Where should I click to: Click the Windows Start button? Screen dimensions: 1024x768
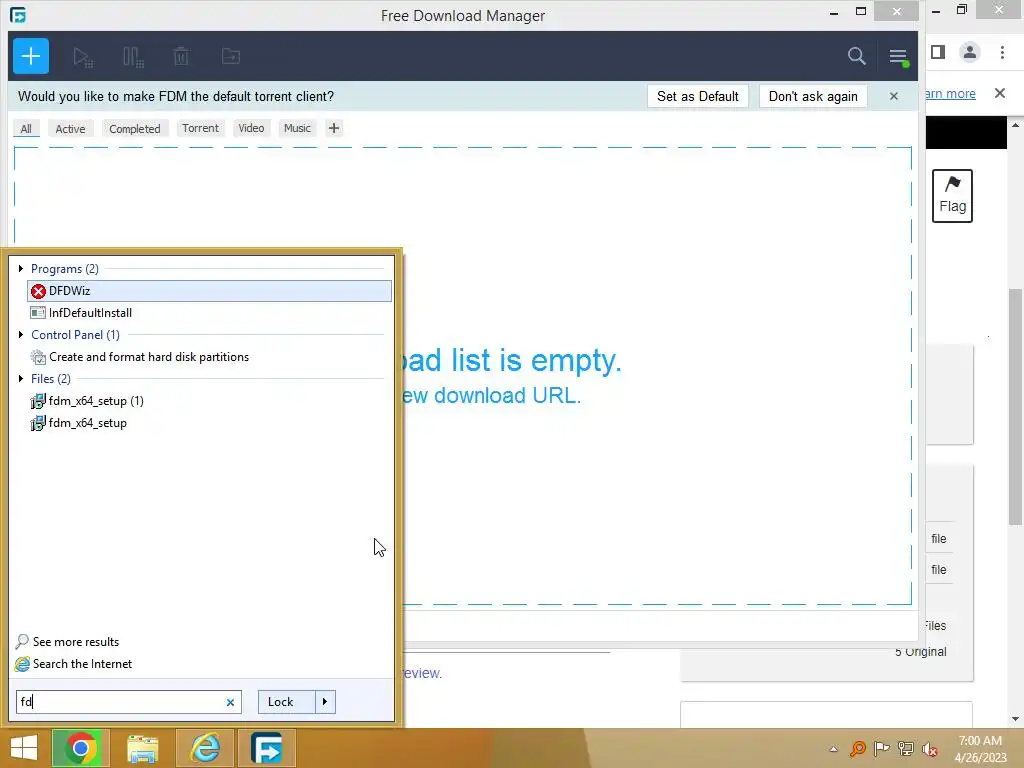pos(24,748)
